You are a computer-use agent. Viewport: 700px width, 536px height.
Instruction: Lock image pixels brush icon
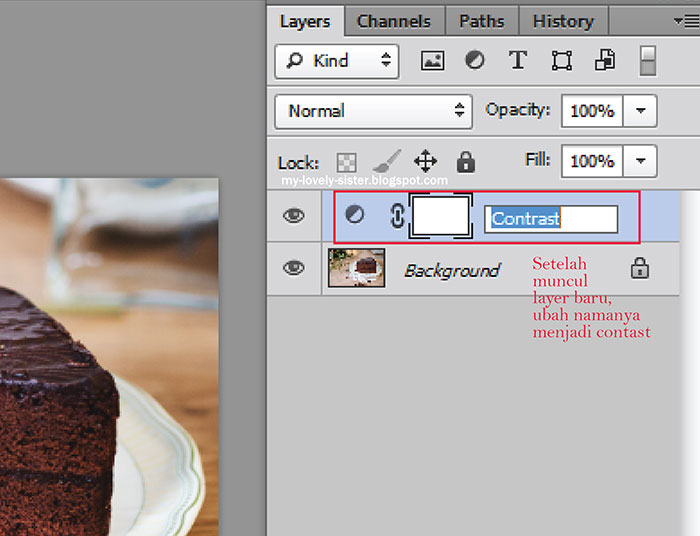(387, 161)
